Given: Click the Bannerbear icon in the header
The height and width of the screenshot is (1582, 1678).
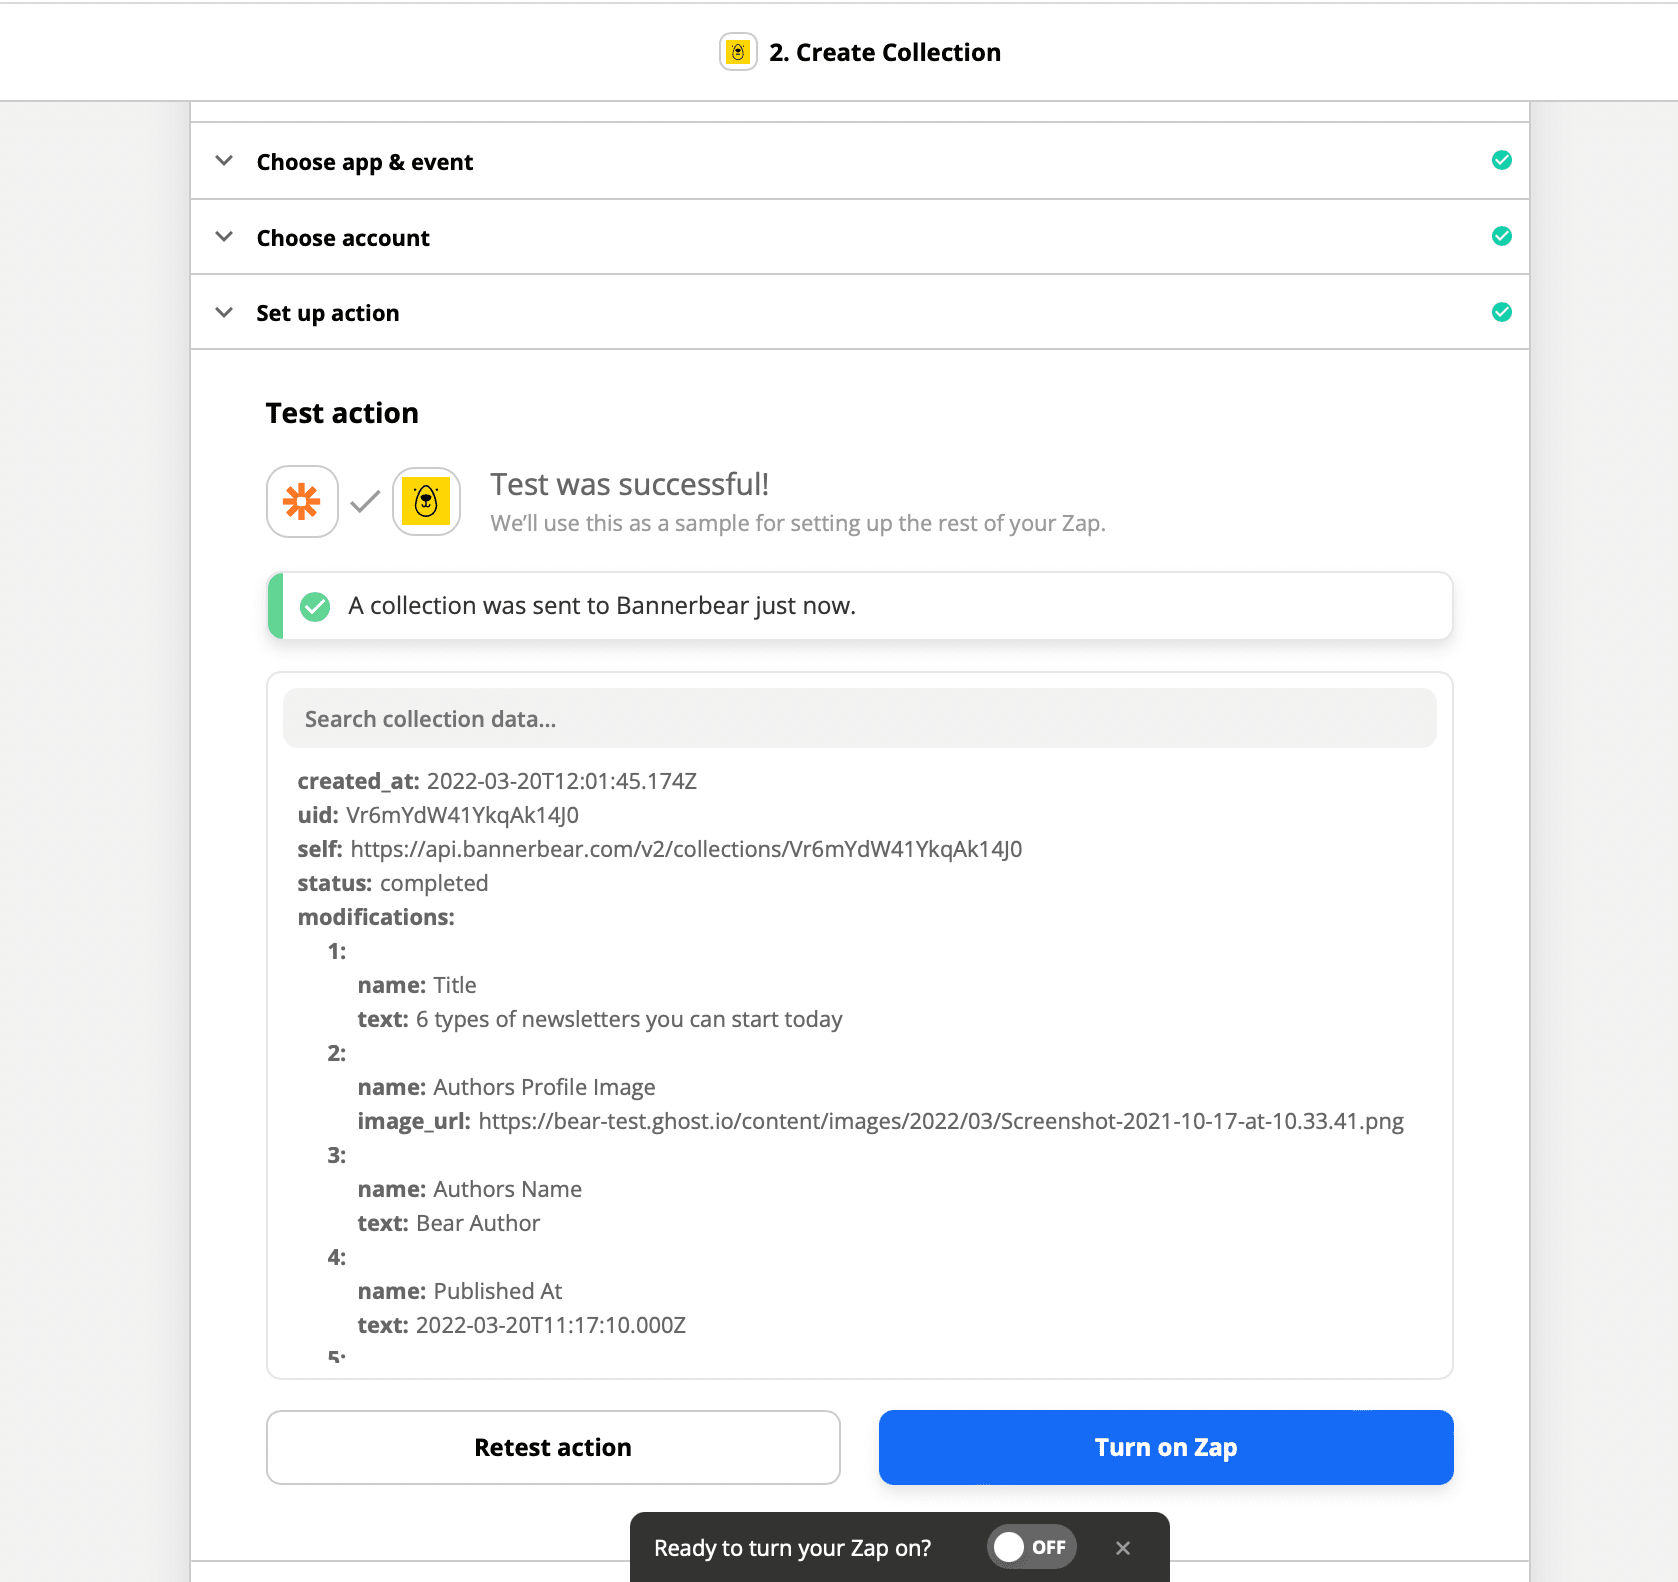Looking at the screenshot, I should pyautogui.click(x=738, y=52).
